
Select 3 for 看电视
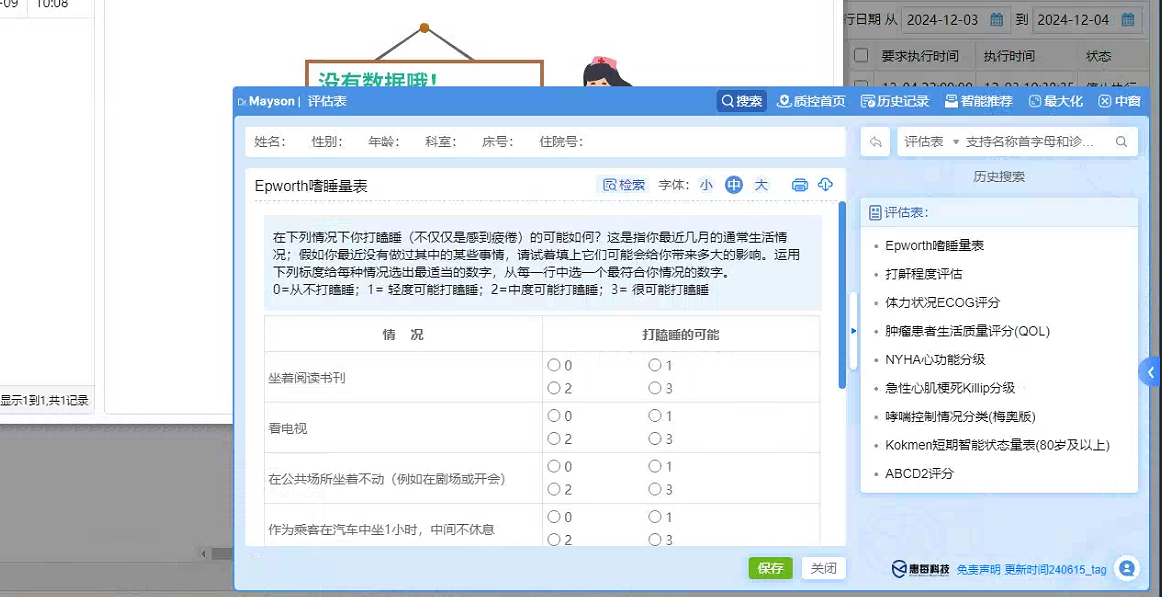click(x=654, y=439)
